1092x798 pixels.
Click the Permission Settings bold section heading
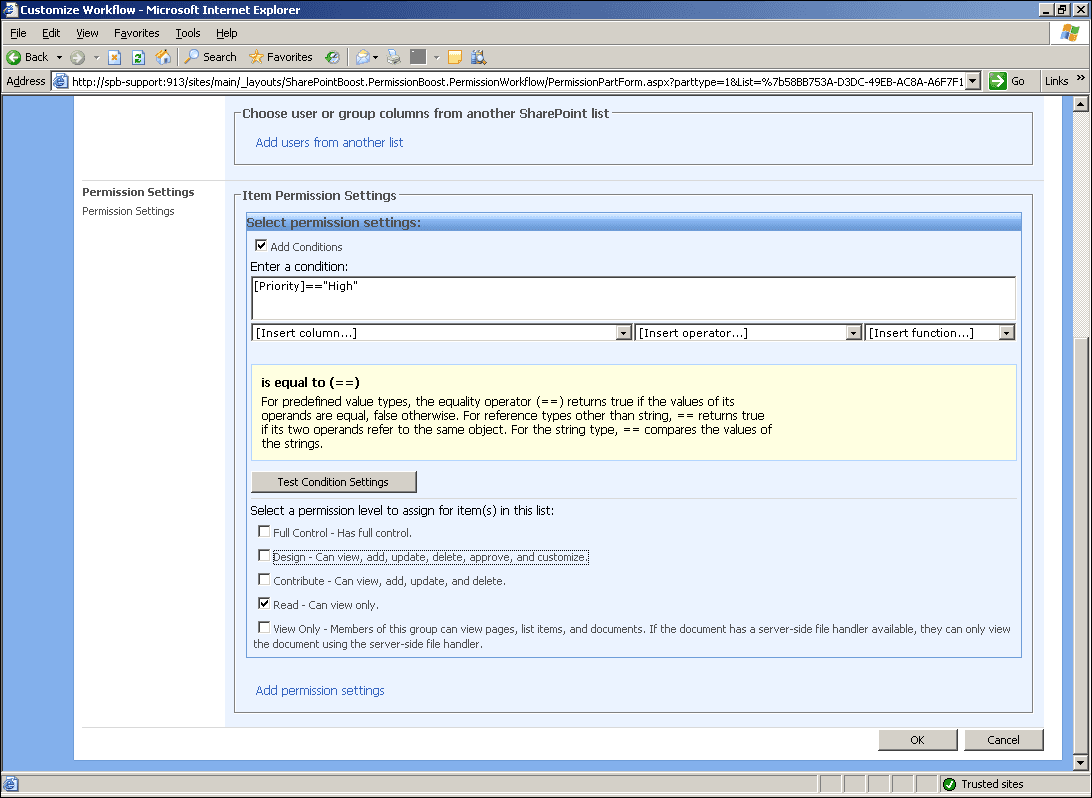(x=138, y=191)
